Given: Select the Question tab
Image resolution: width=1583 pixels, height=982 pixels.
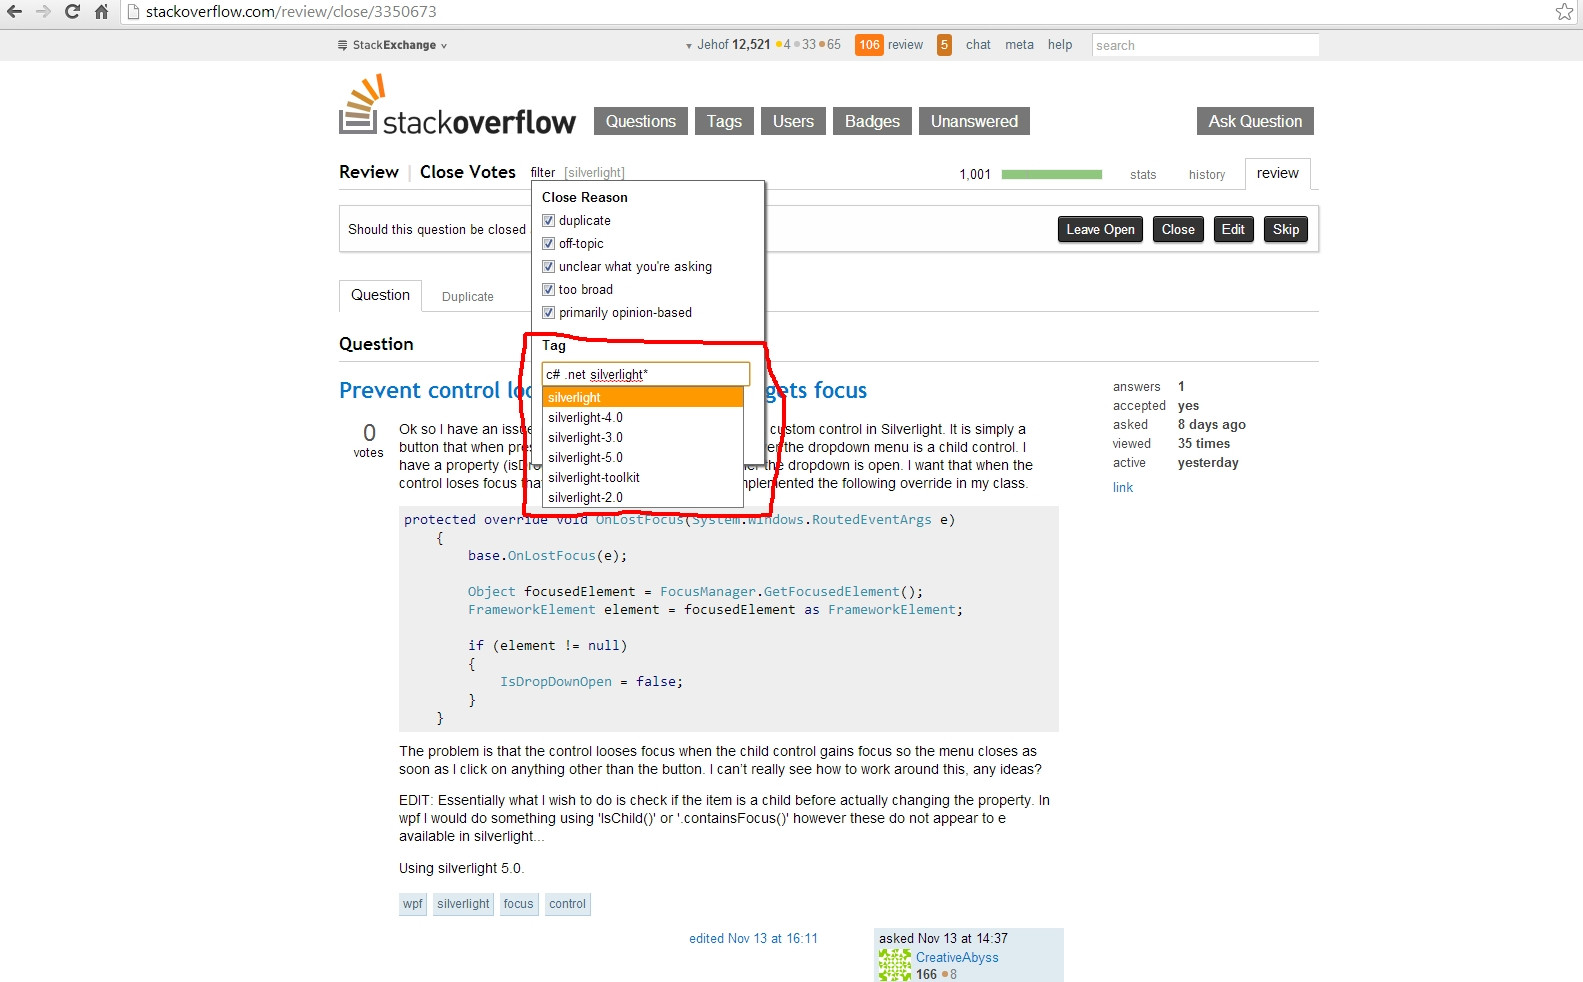Looking at the screenshot, I should (380, 295).
